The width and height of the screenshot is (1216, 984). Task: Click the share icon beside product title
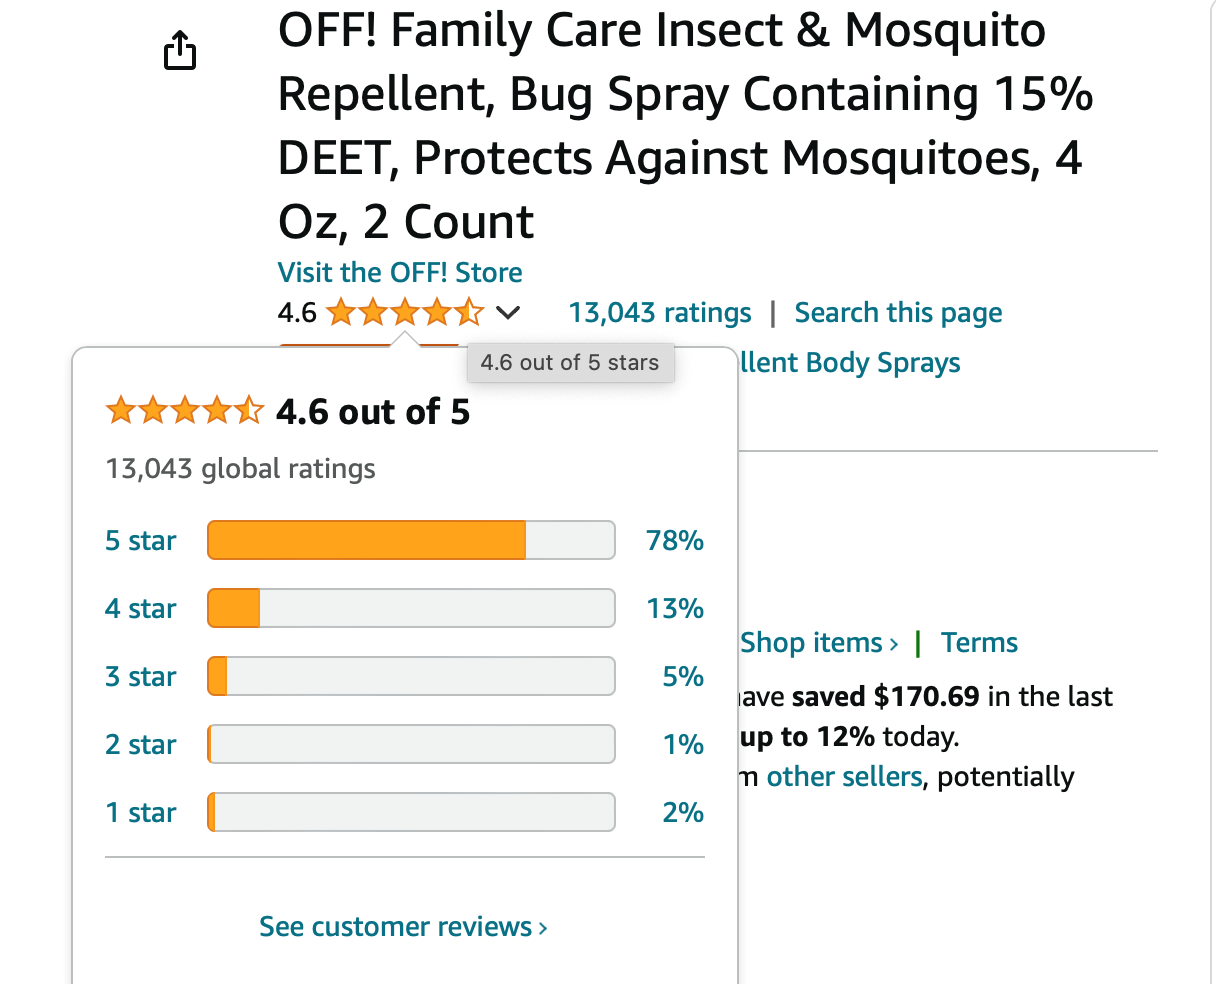(180, 51)
